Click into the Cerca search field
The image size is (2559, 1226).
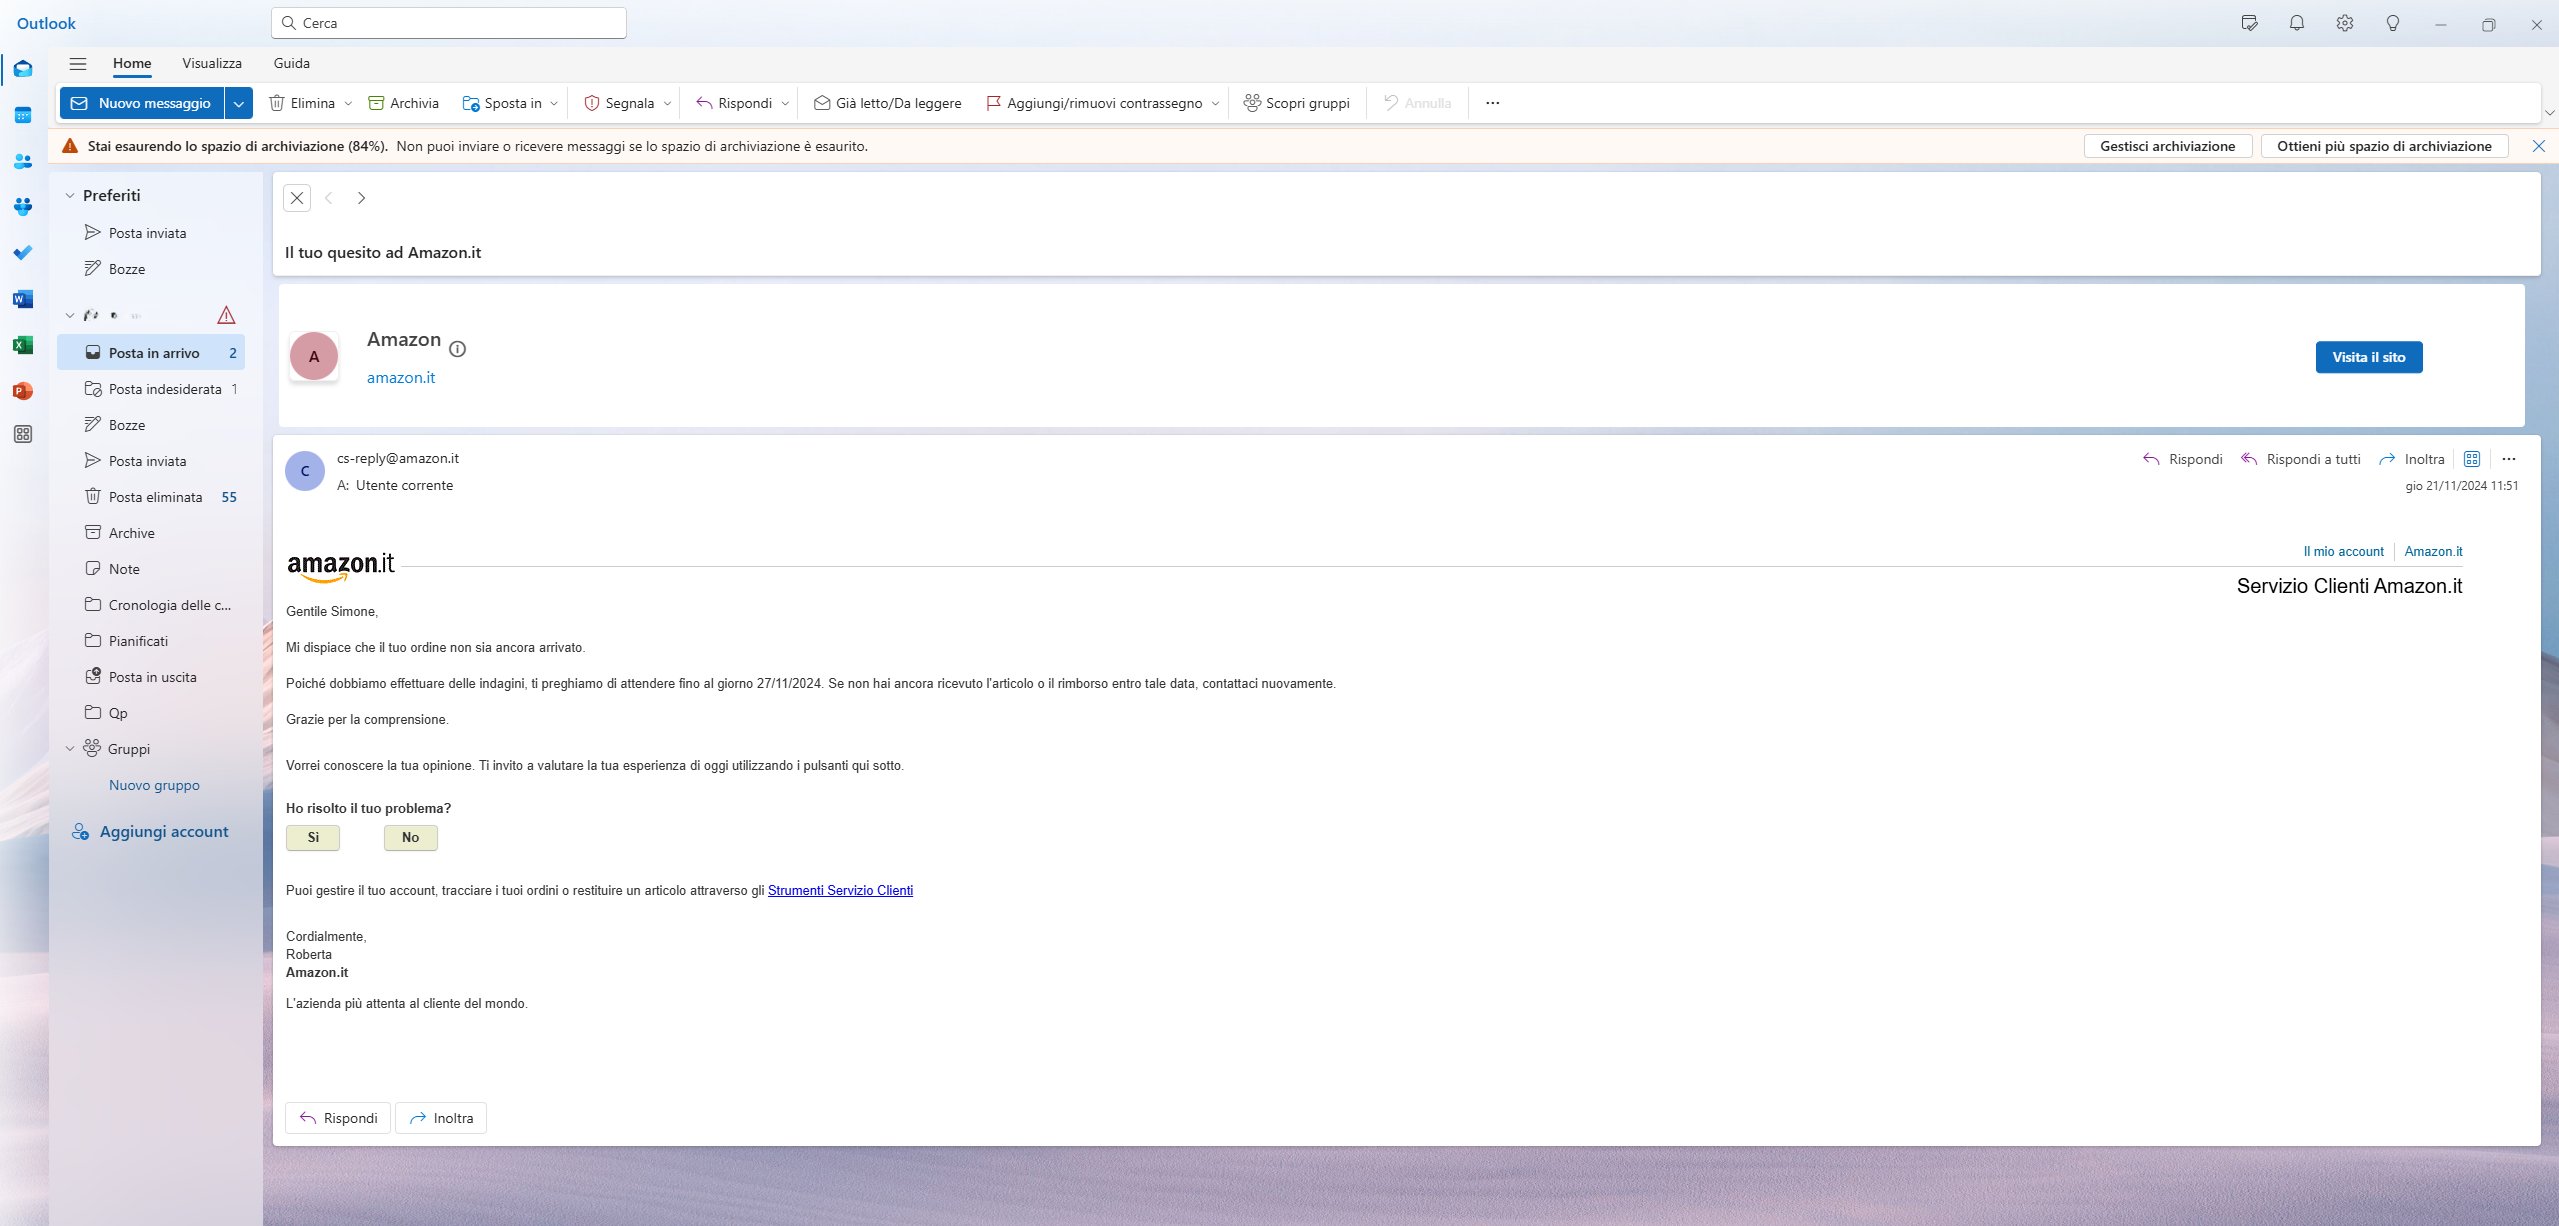pos(449,23)
